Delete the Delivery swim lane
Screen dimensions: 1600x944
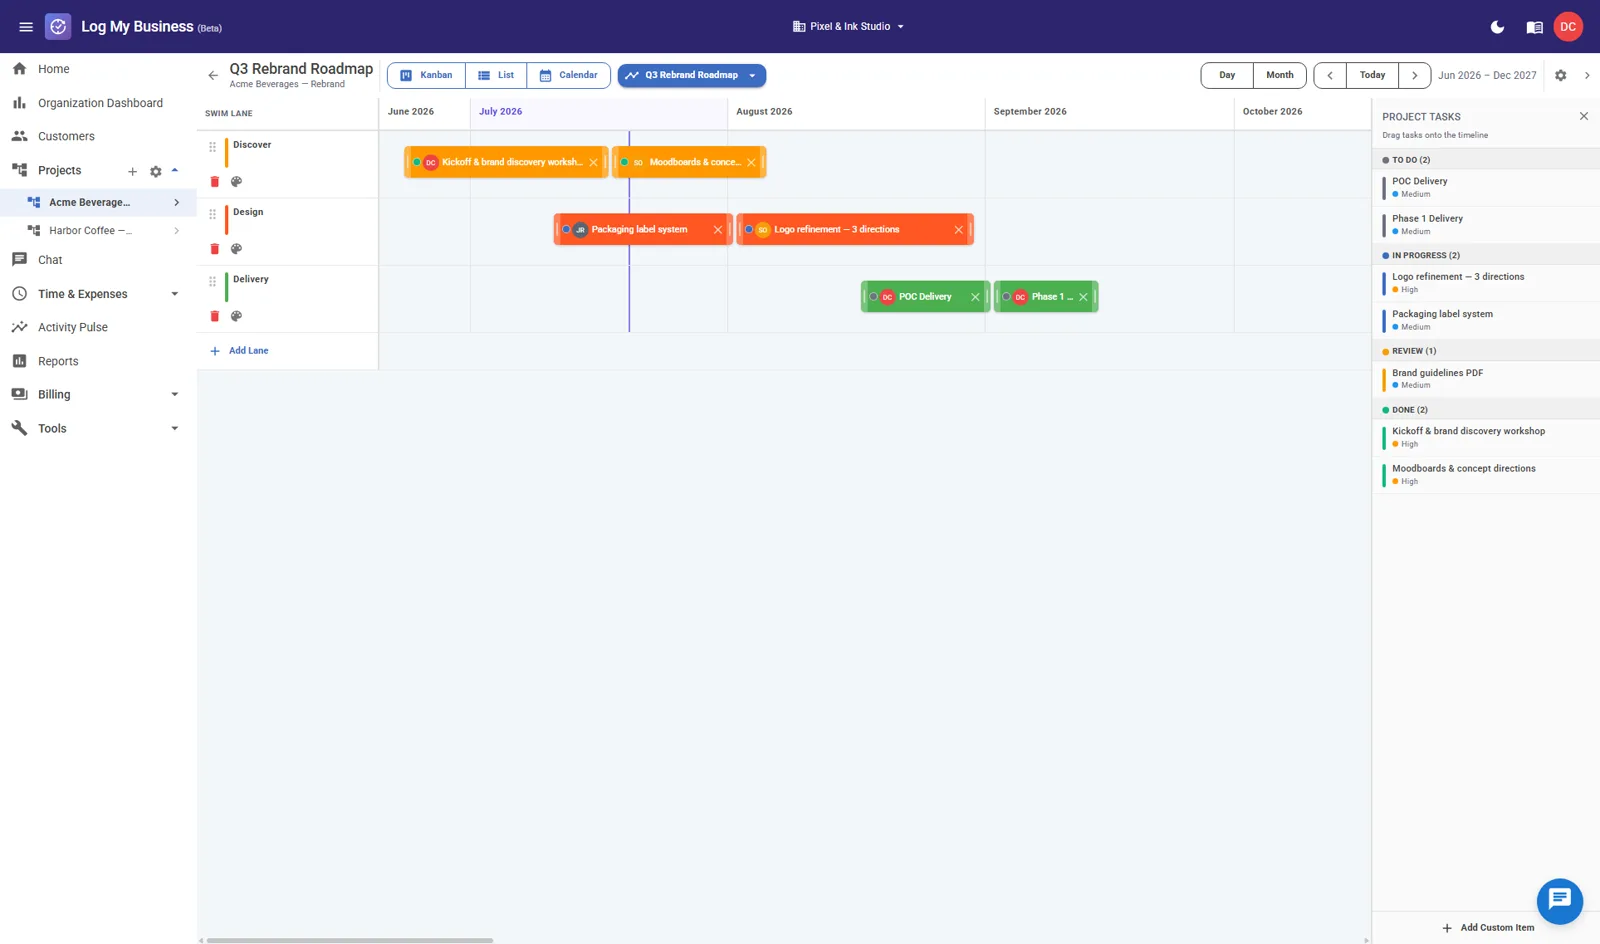(214, 316)
